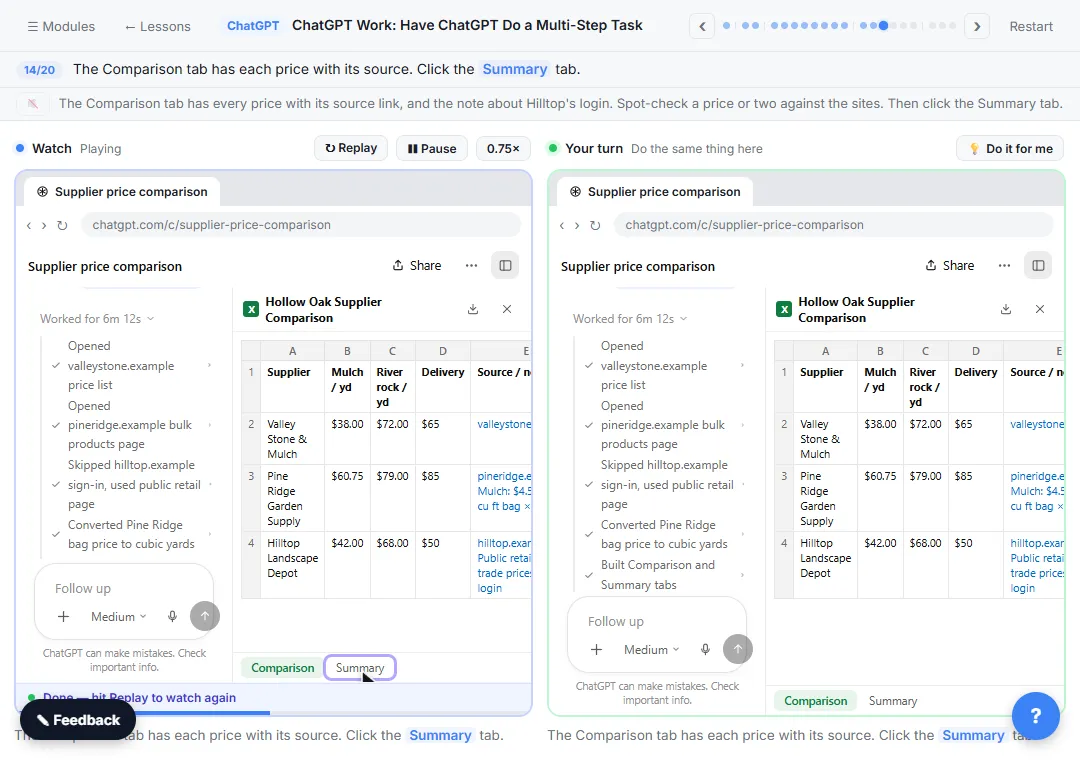1080x760 pixels.
Task: Close spreadsheet preview in Watch panel
Action: point(507,309)
